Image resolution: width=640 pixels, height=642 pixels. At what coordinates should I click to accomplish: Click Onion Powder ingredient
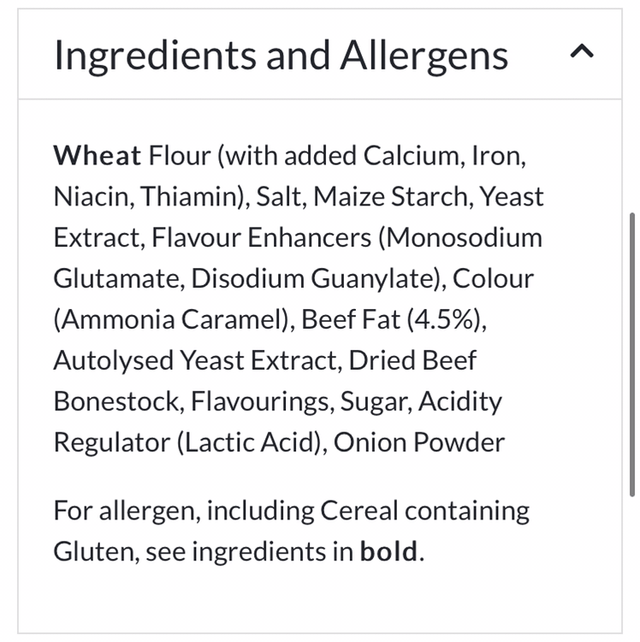click(419, 442)
